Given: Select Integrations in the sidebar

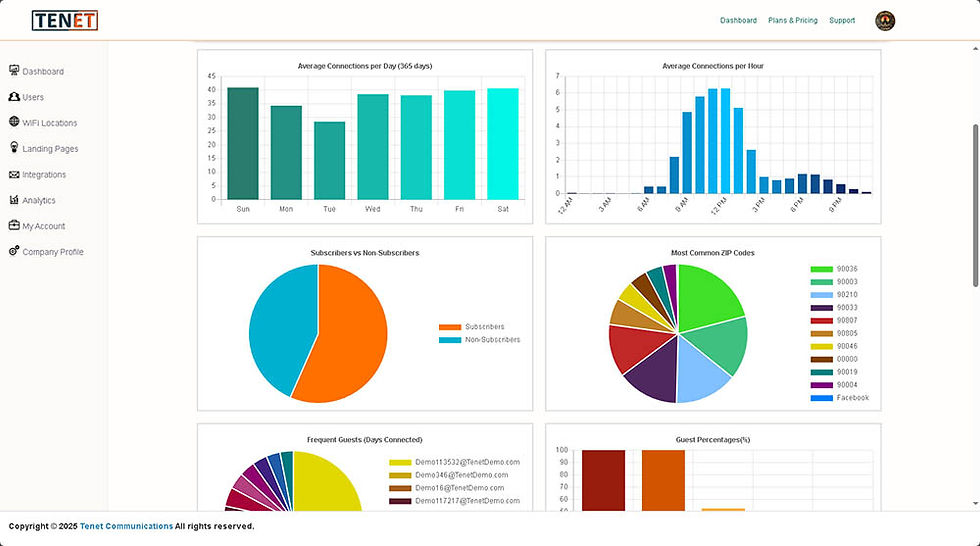Looking at the screenshot, I should [44, 175].
